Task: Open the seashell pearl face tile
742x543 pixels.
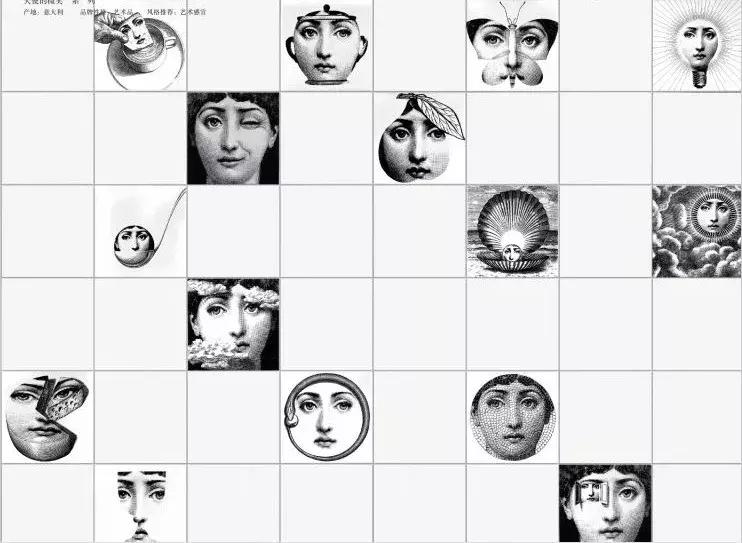Action: [512, 231]
